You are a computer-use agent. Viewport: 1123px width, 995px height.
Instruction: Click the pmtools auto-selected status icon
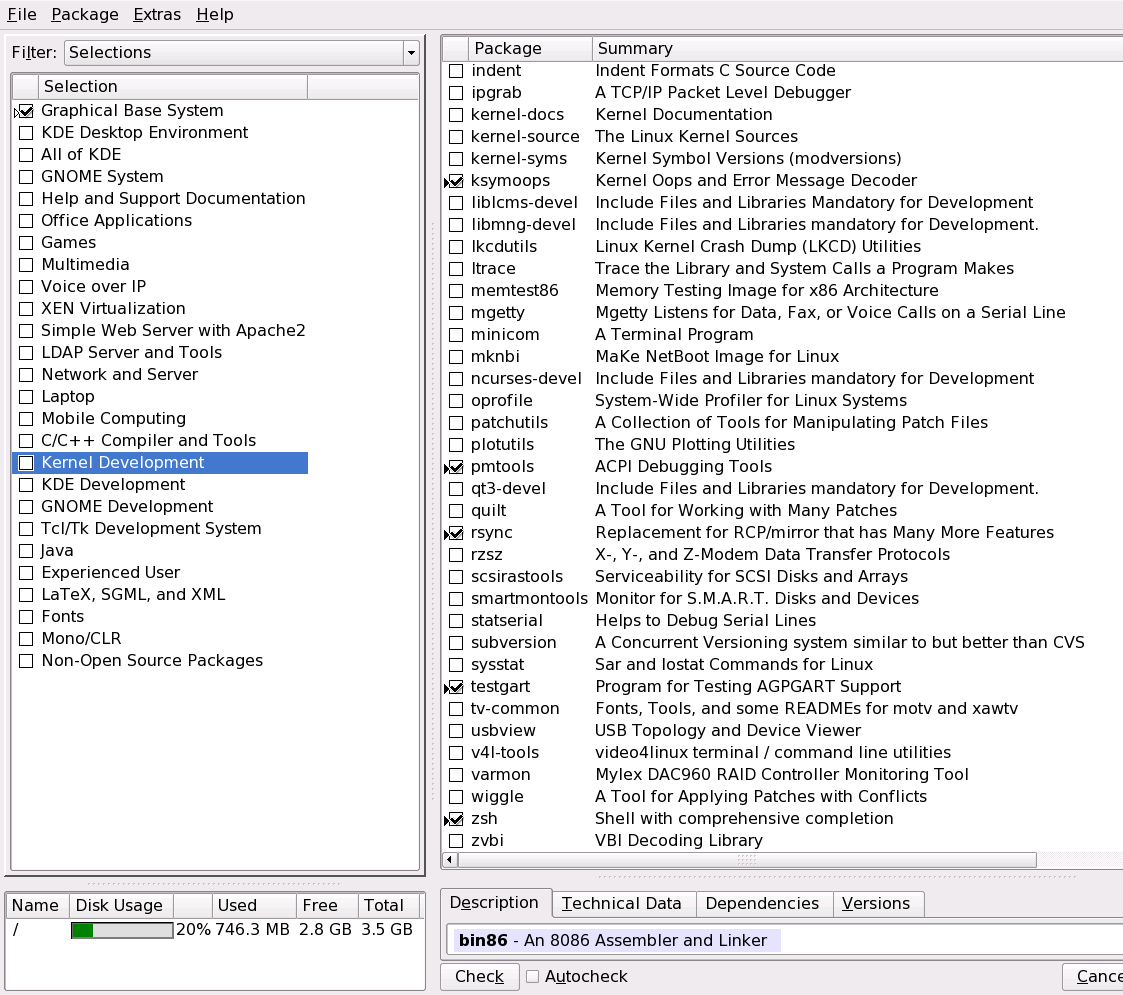(x=455, y=467)
